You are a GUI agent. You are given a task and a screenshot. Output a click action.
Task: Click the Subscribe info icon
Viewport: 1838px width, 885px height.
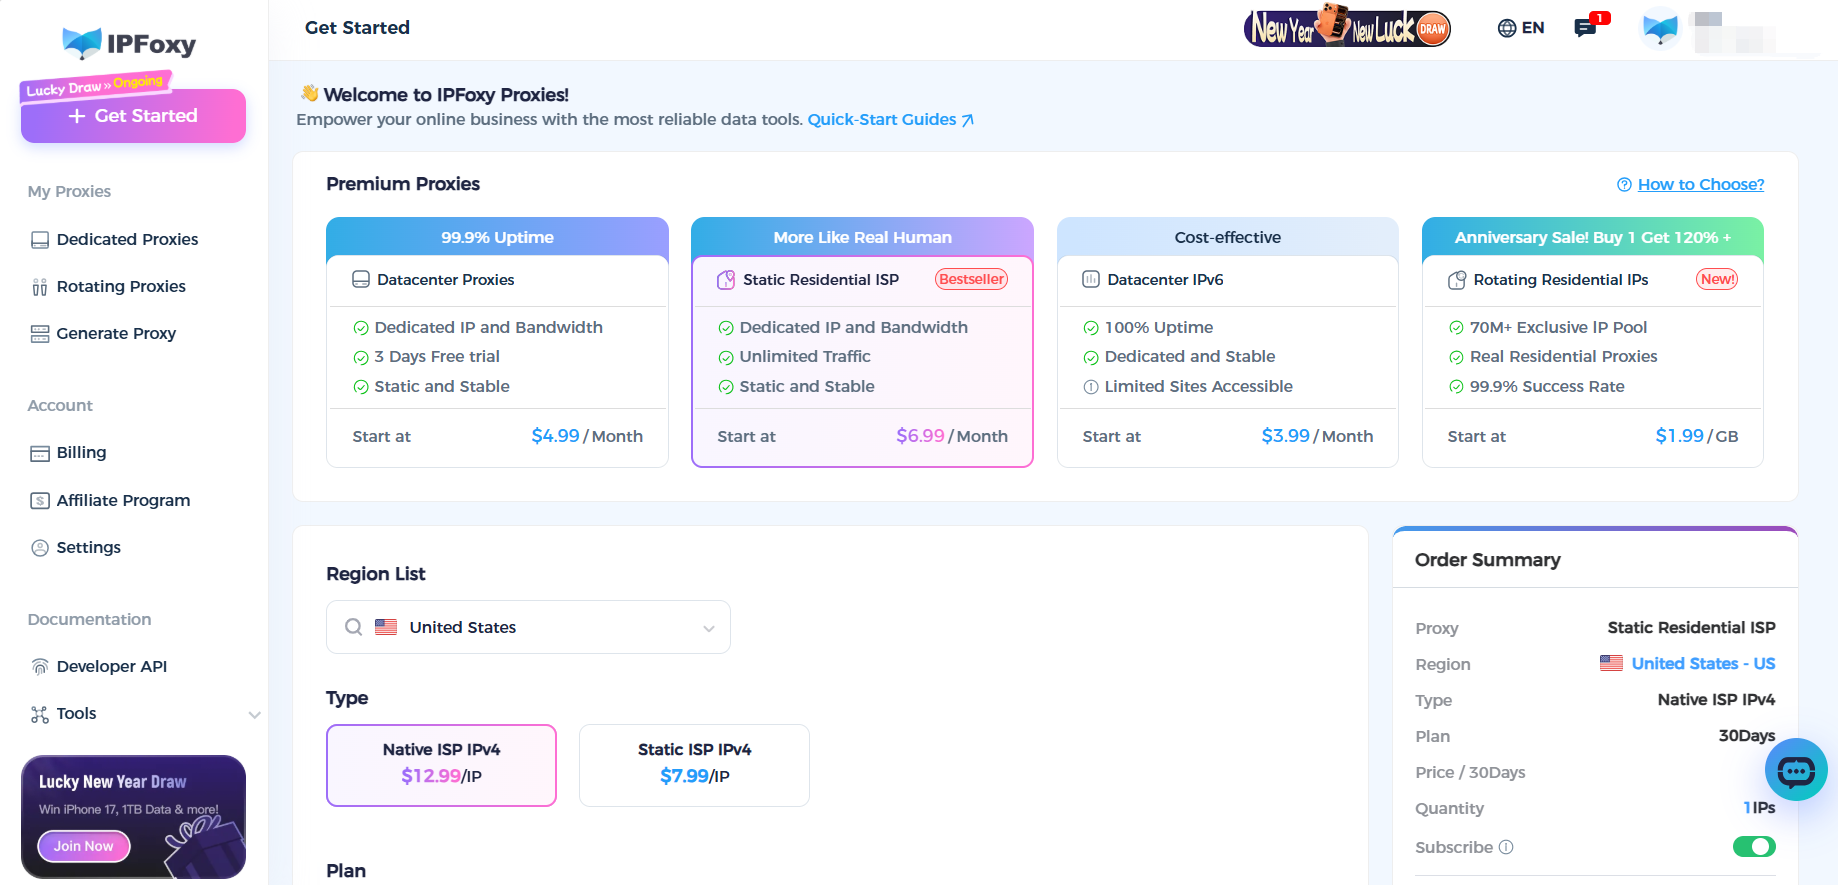coord(1506,847)
